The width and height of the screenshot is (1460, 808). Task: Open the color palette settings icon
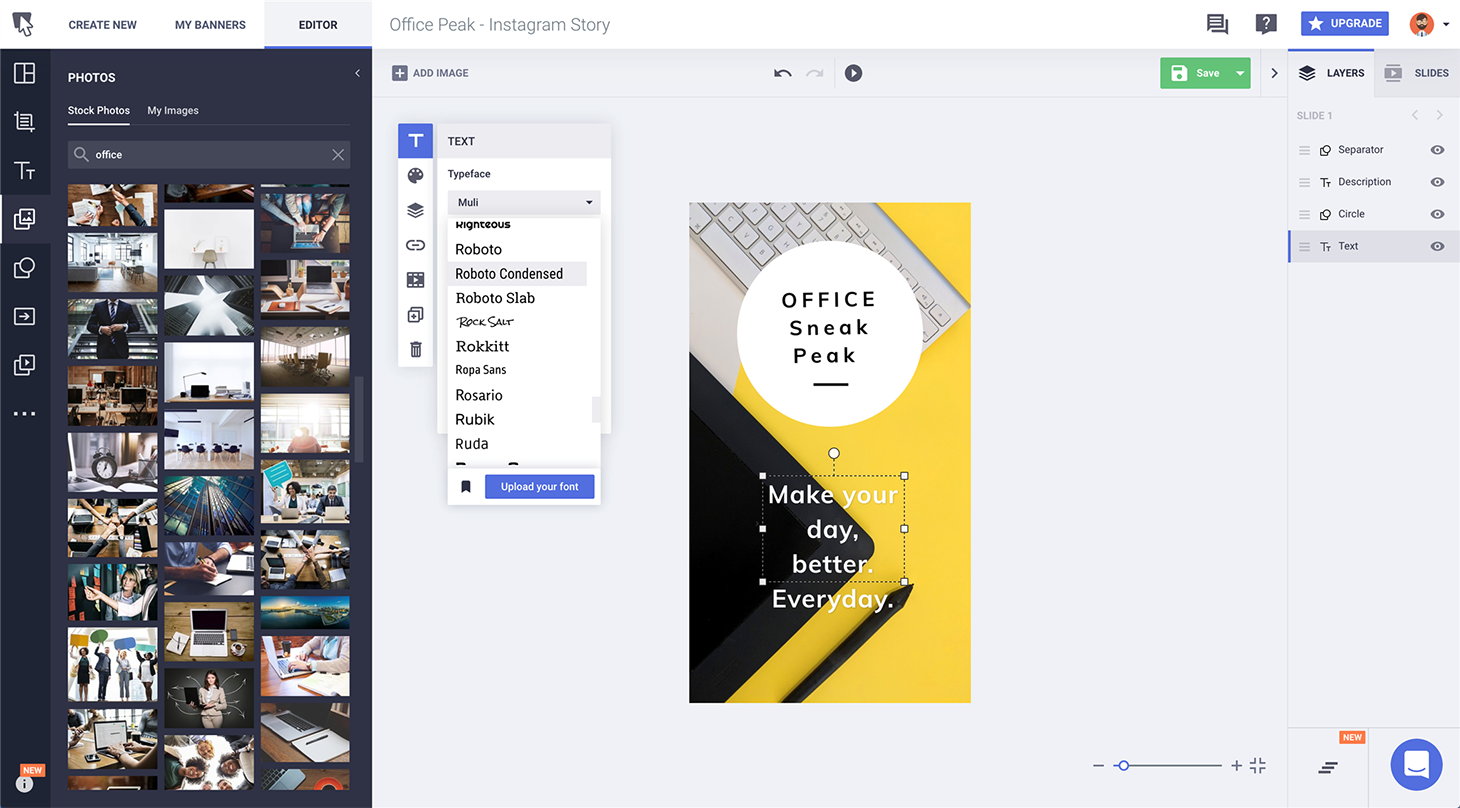pos(416,176)
